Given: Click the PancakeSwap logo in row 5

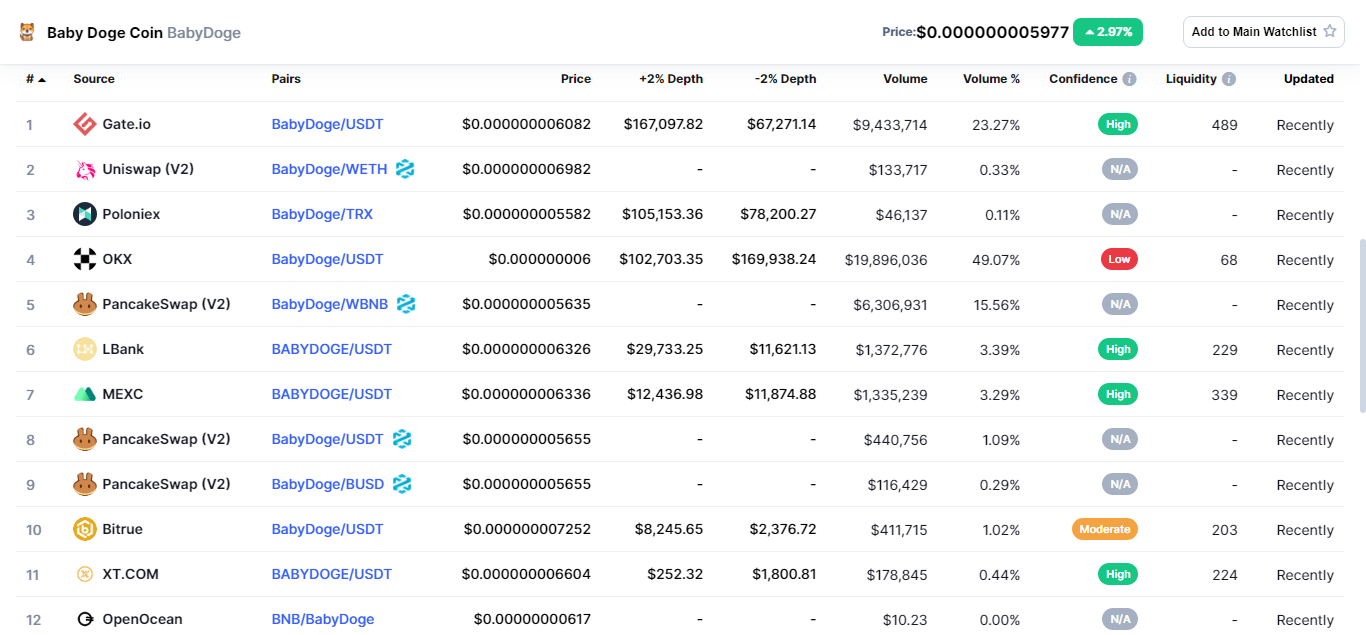Looking at the screenshot, I should 85,304.
